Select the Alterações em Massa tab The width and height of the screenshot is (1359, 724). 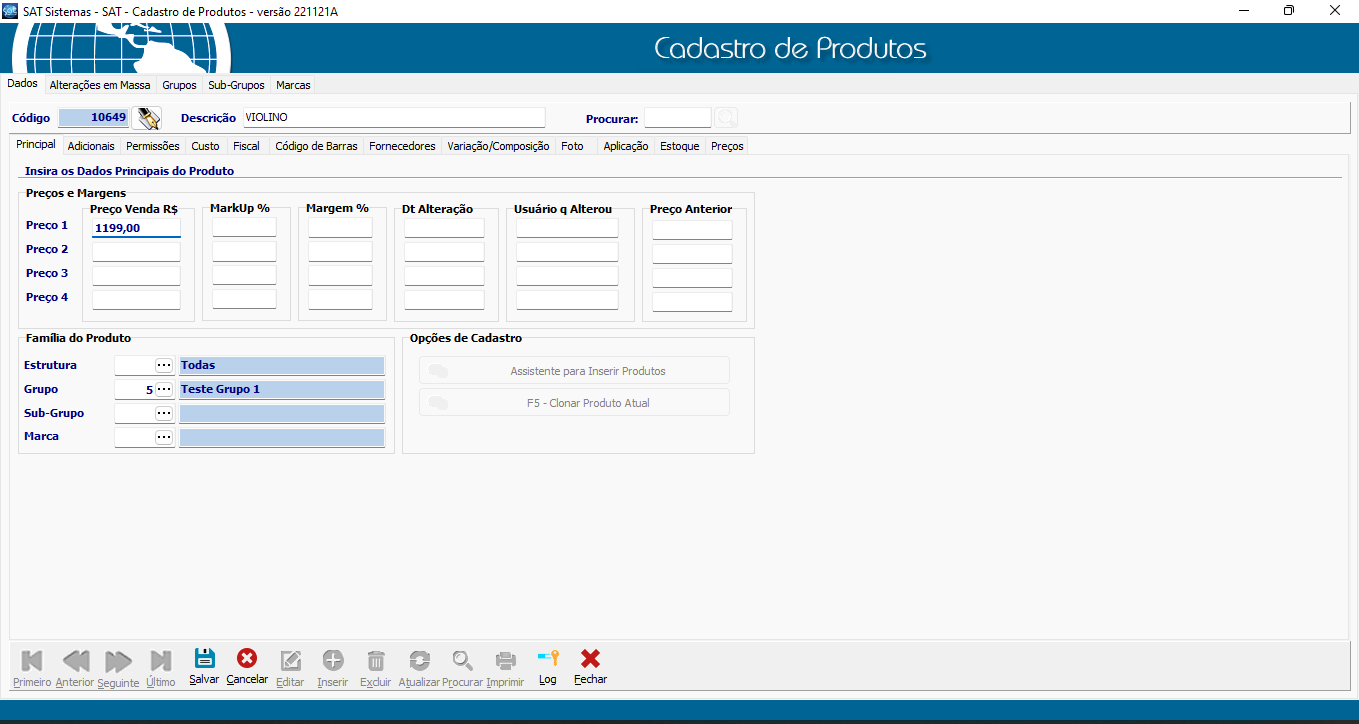(100, 85)
